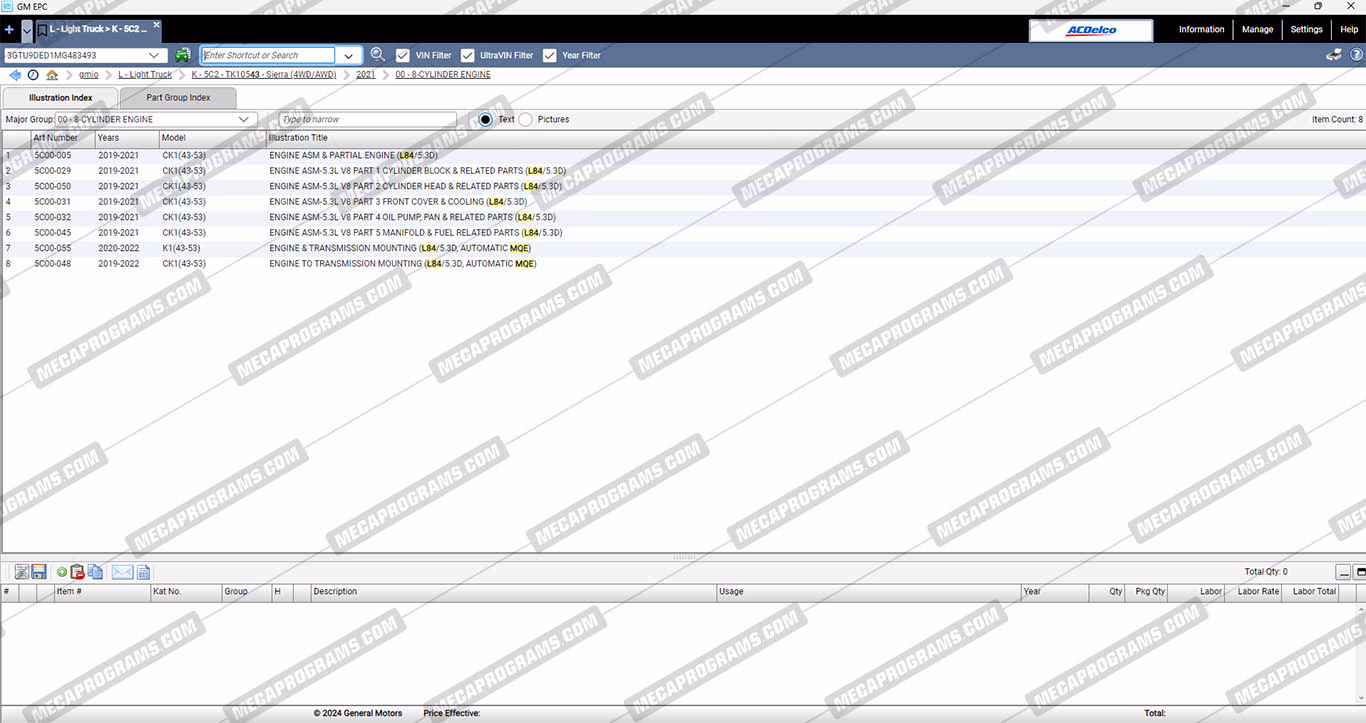Go to home via house icon

point(52,75)
